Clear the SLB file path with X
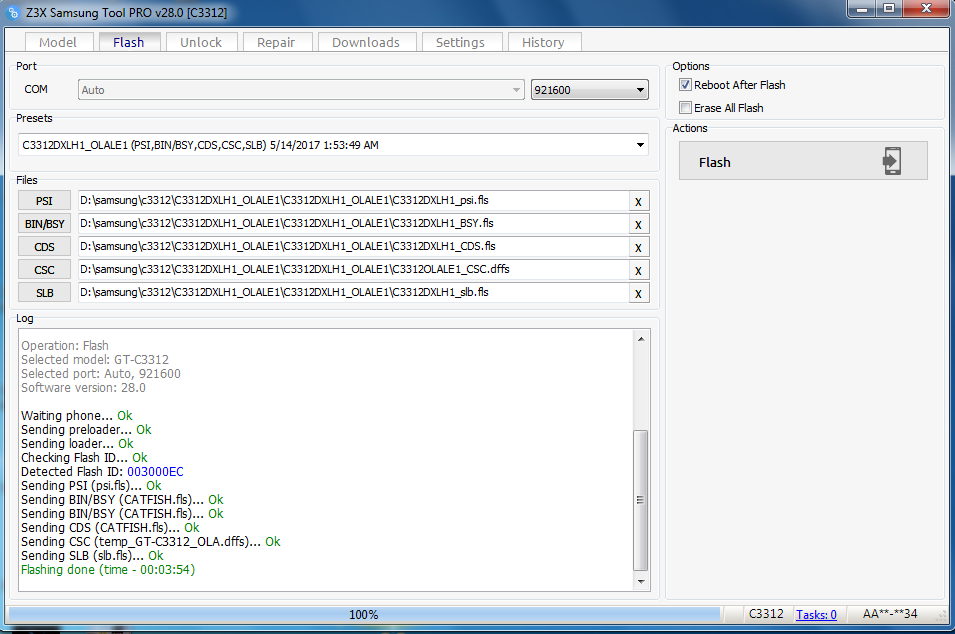The image size is (955, 634). [x=638, y=294]
